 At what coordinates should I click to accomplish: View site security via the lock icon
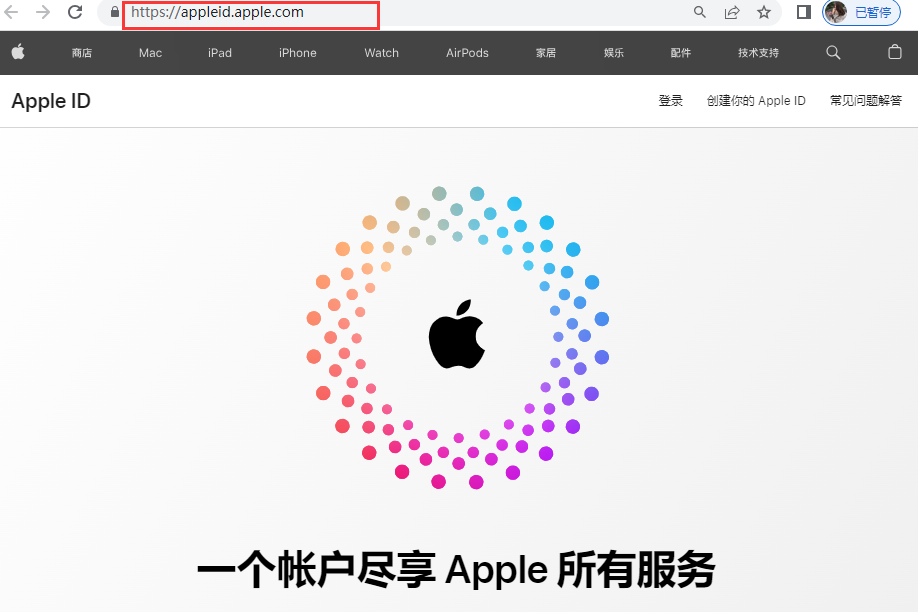coord(115,12)
